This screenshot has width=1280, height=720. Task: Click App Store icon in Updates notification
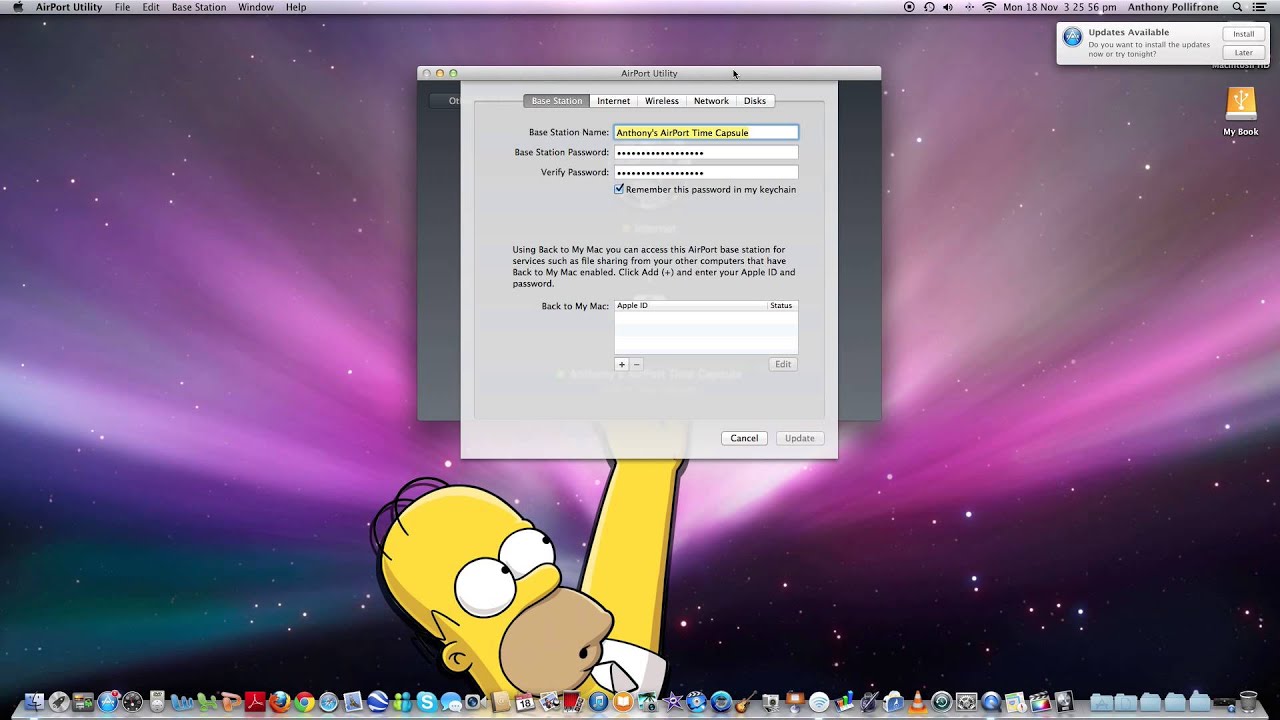tap(1072, 38)
